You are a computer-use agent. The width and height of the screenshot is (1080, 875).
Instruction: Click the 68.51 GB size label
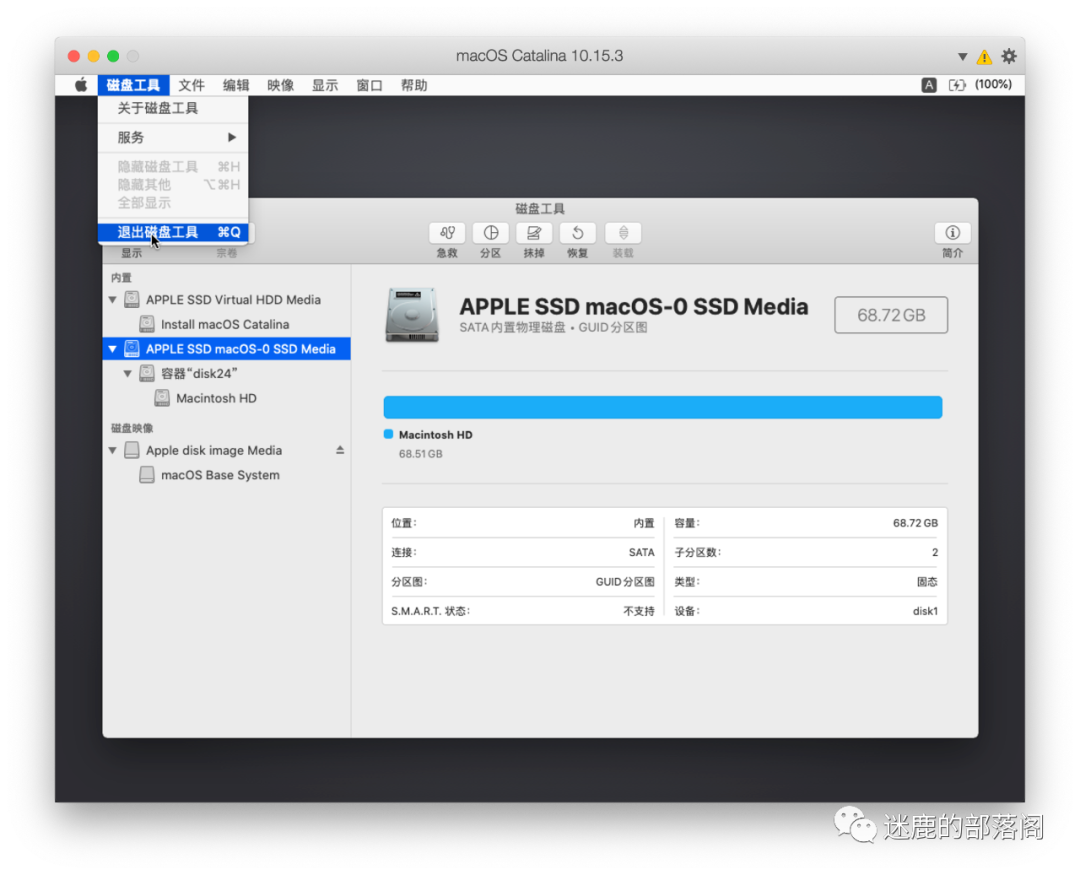click(421, 453)
